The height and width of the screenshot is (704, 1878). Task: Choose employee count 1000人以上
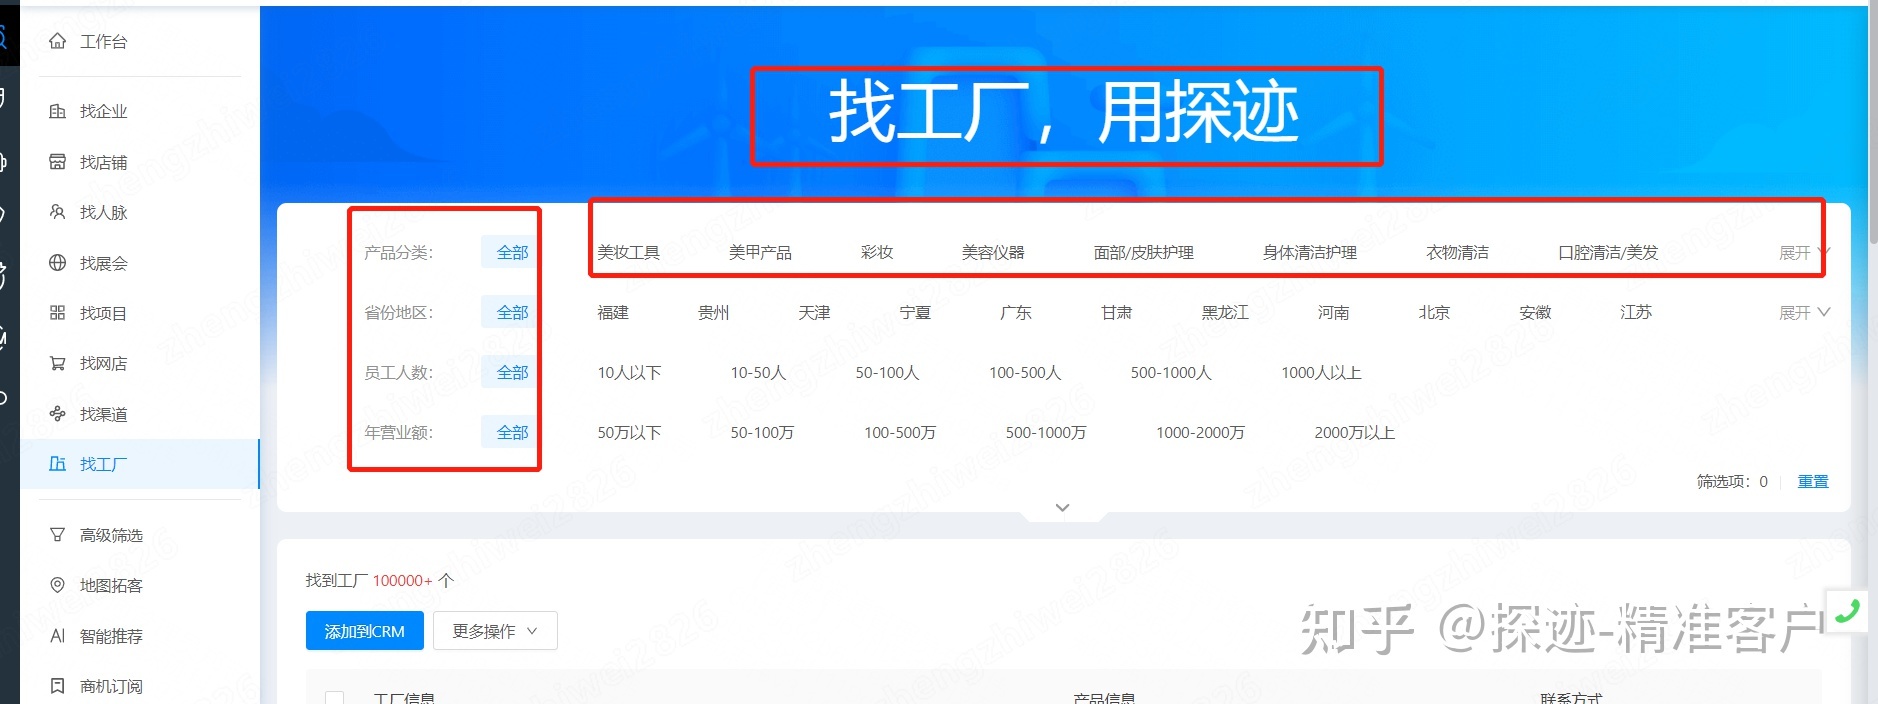click(1321, 373)
